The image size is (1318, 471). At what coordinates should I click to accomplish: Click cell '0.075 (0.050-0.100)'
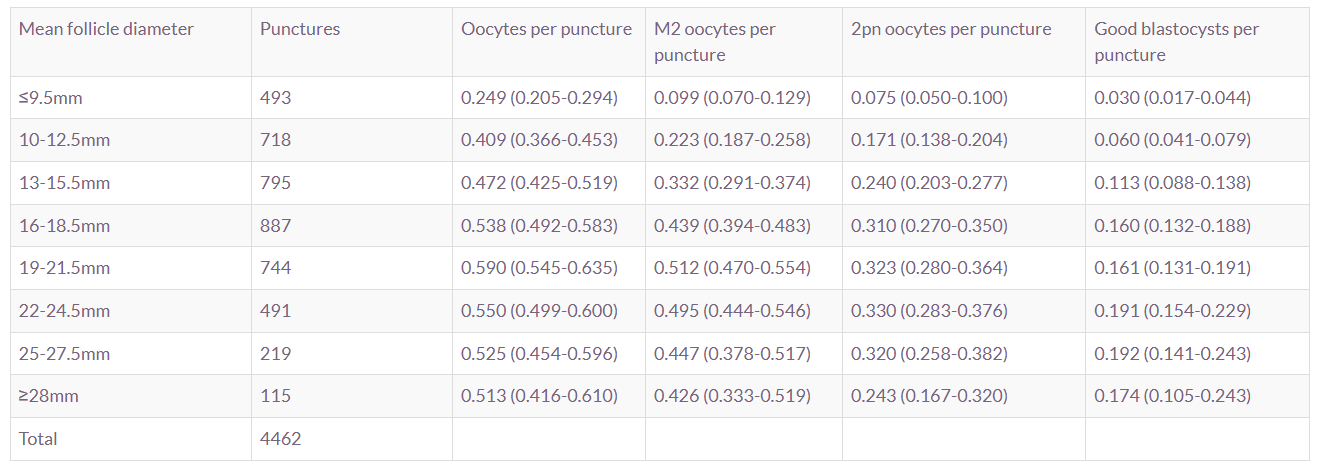[929, 98]
